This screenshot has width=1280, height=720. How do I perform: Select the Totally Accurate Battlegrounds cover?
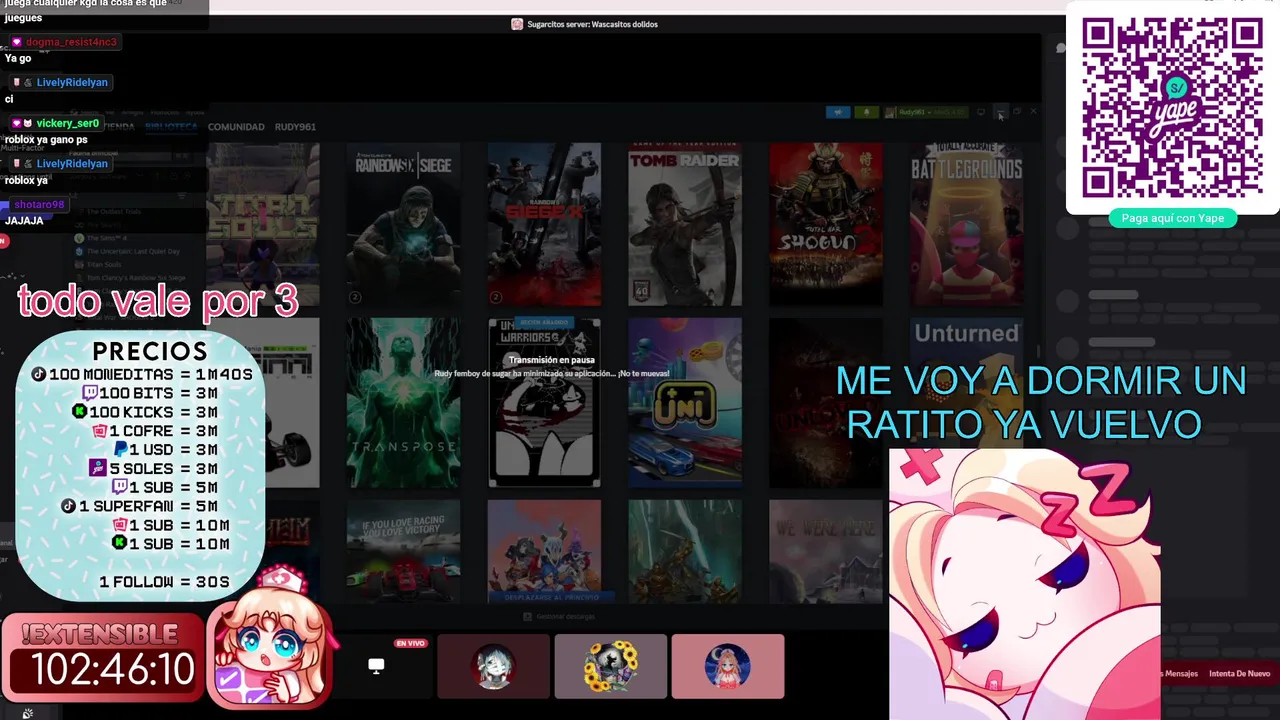966,225
